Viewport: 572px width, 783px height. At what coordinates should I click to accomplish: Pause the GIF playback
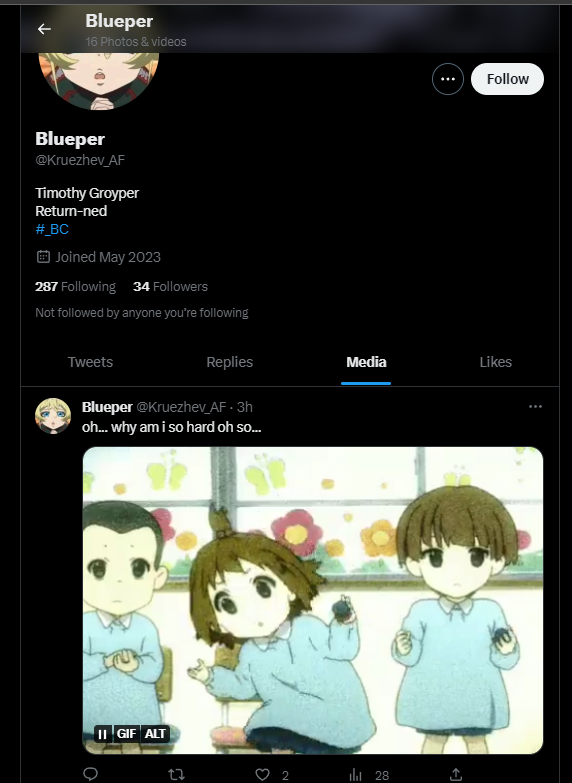click(x=102, y=734)
